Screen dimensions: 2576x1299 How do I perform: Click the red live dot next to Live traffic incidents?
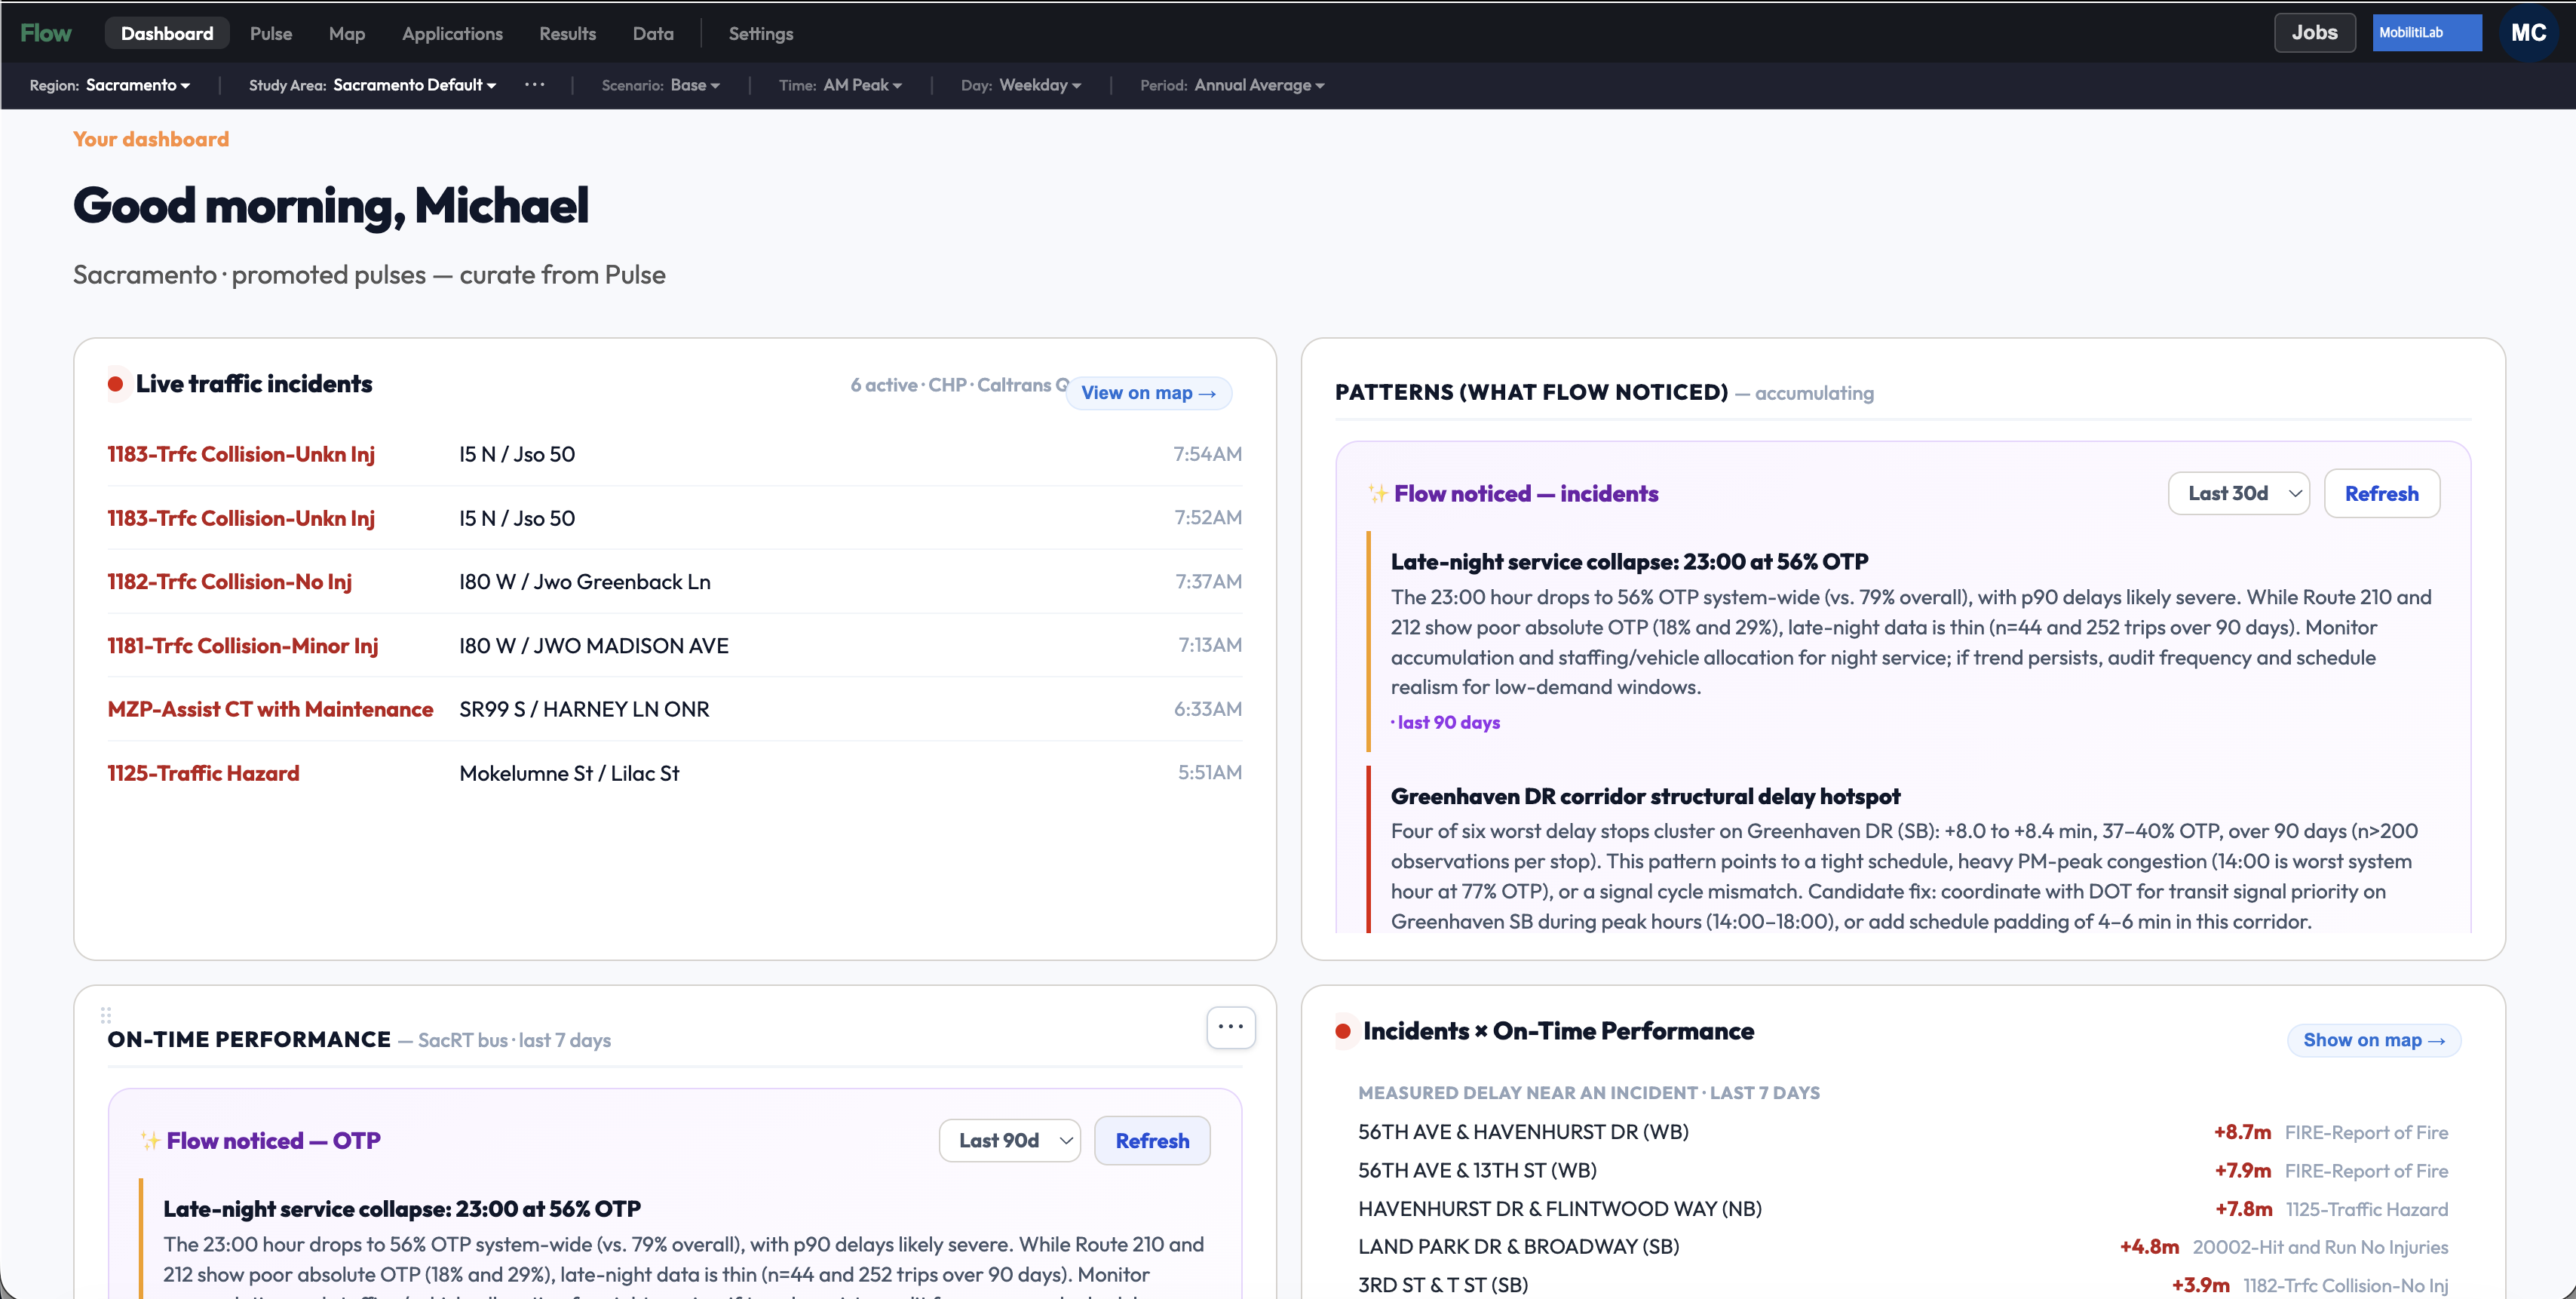[115, 384]
